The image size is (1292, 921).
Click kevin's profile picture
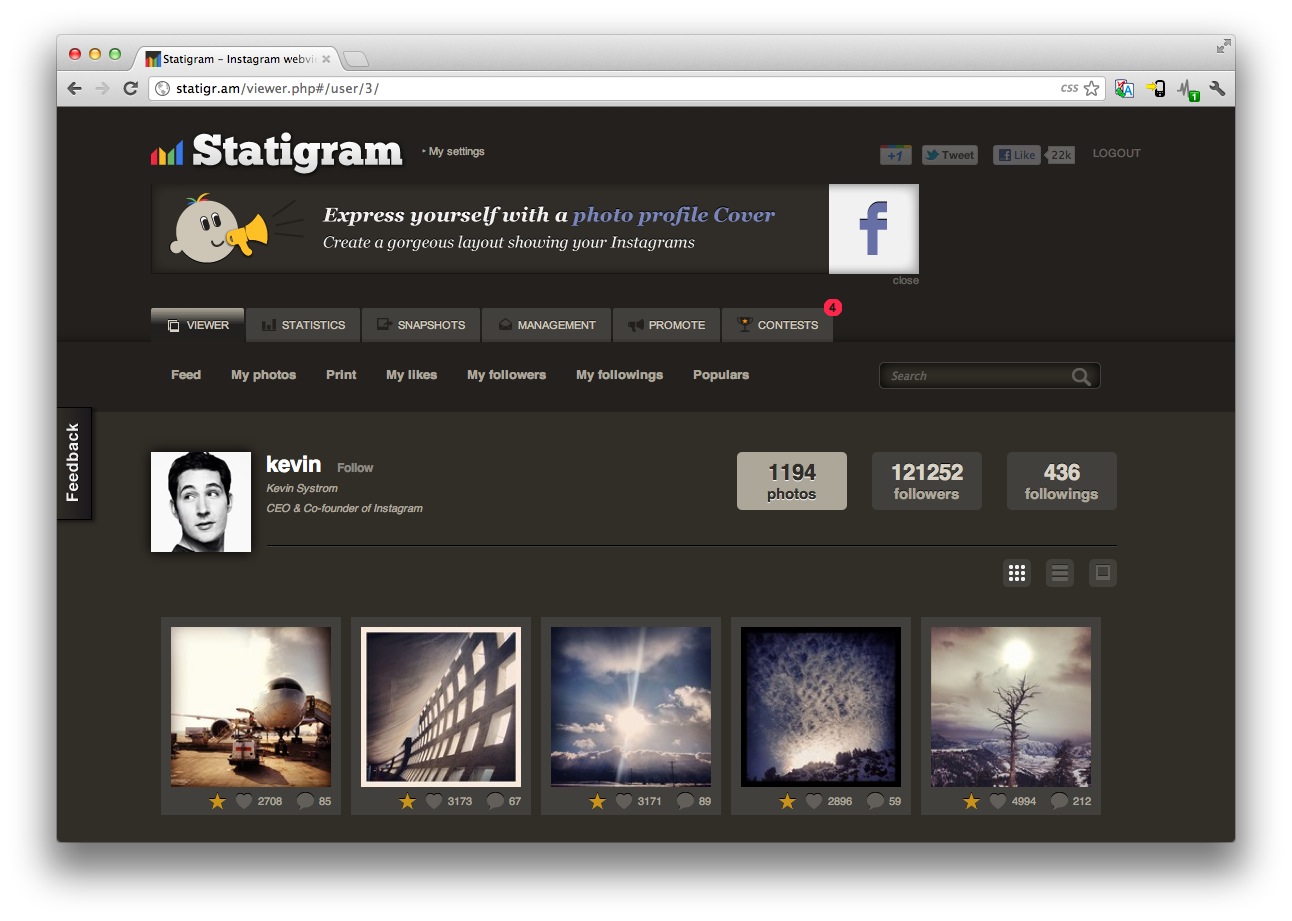click(201, 502)
